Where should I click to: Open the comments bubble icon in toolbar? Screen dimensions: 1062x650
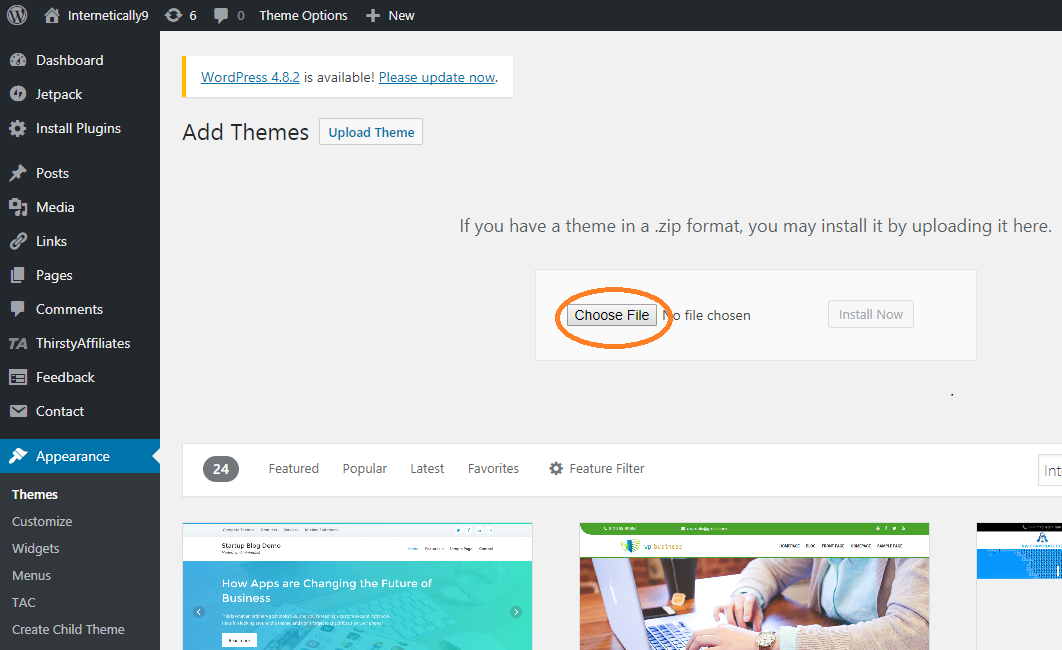pyautogui.click(x=221, y=16)
